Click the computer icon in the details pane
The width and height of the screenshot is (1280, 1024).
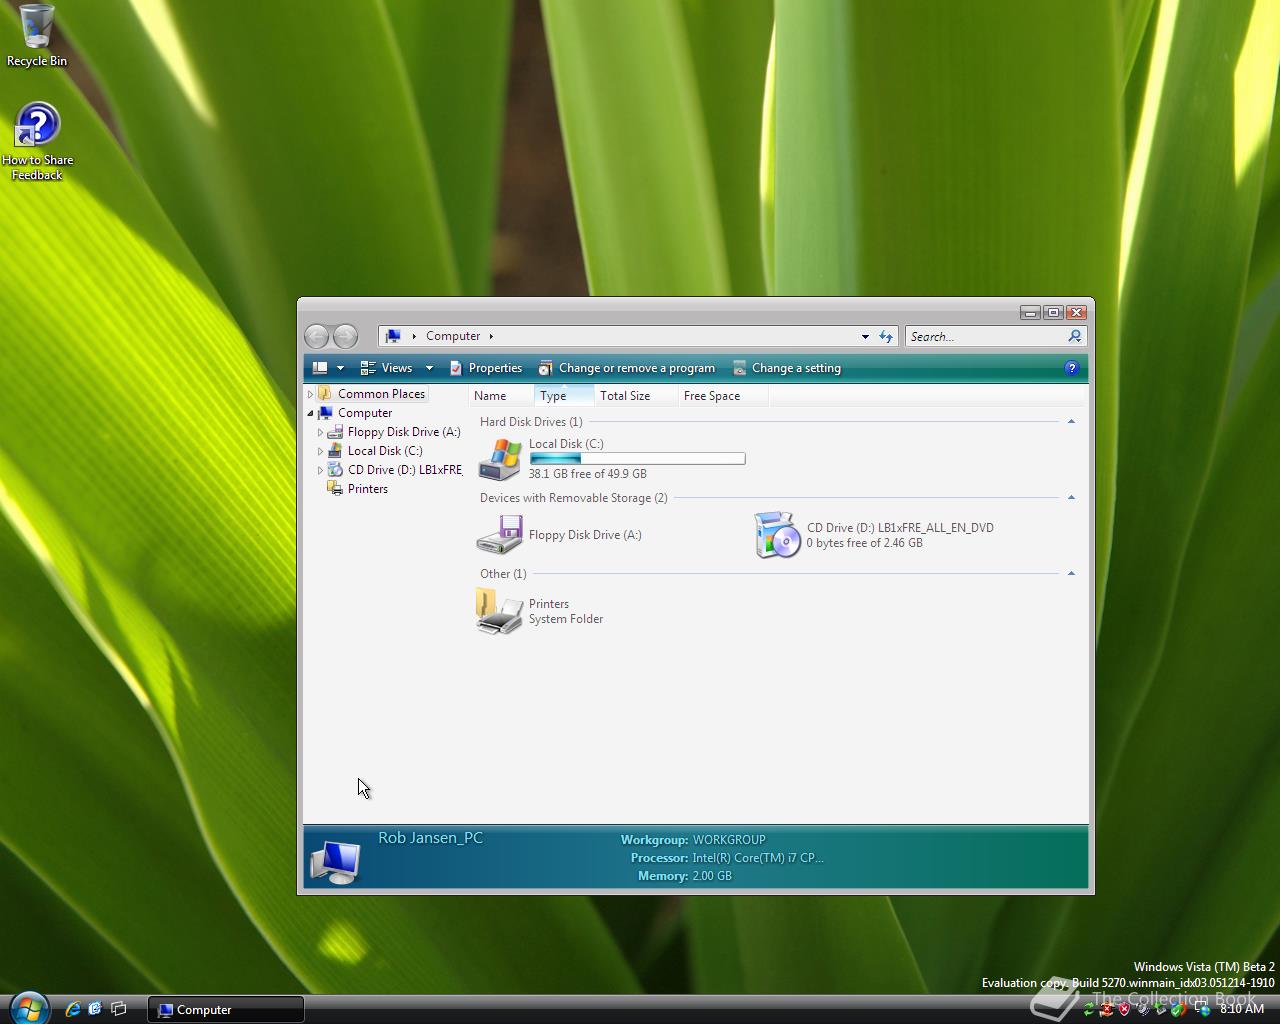(335, 861)
